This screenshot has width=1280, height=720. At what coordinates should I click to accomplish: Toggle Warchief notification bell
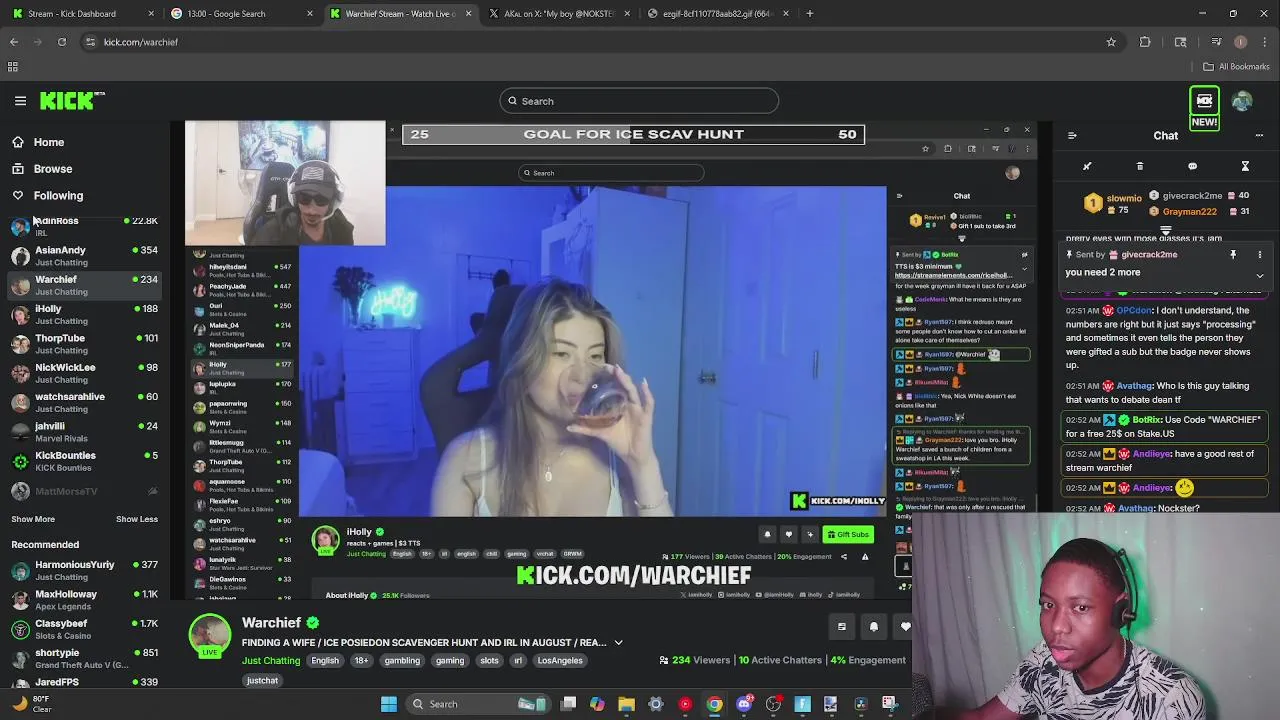tap(874, 627)
